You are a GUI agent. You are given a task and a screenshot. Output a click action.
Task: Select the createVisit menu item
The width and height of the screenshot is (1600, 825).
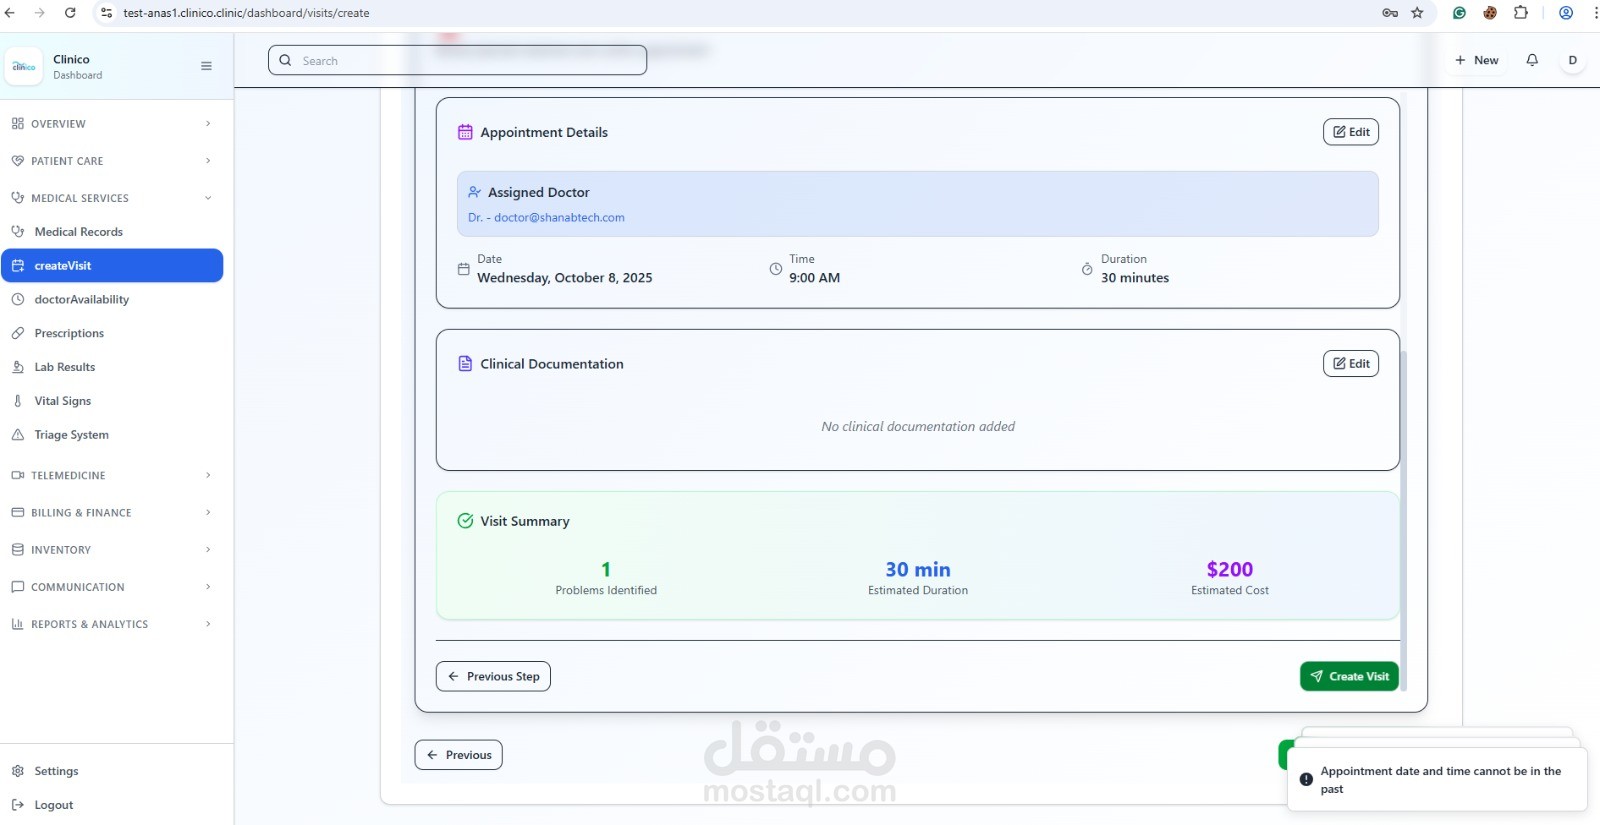click(112, 266)
